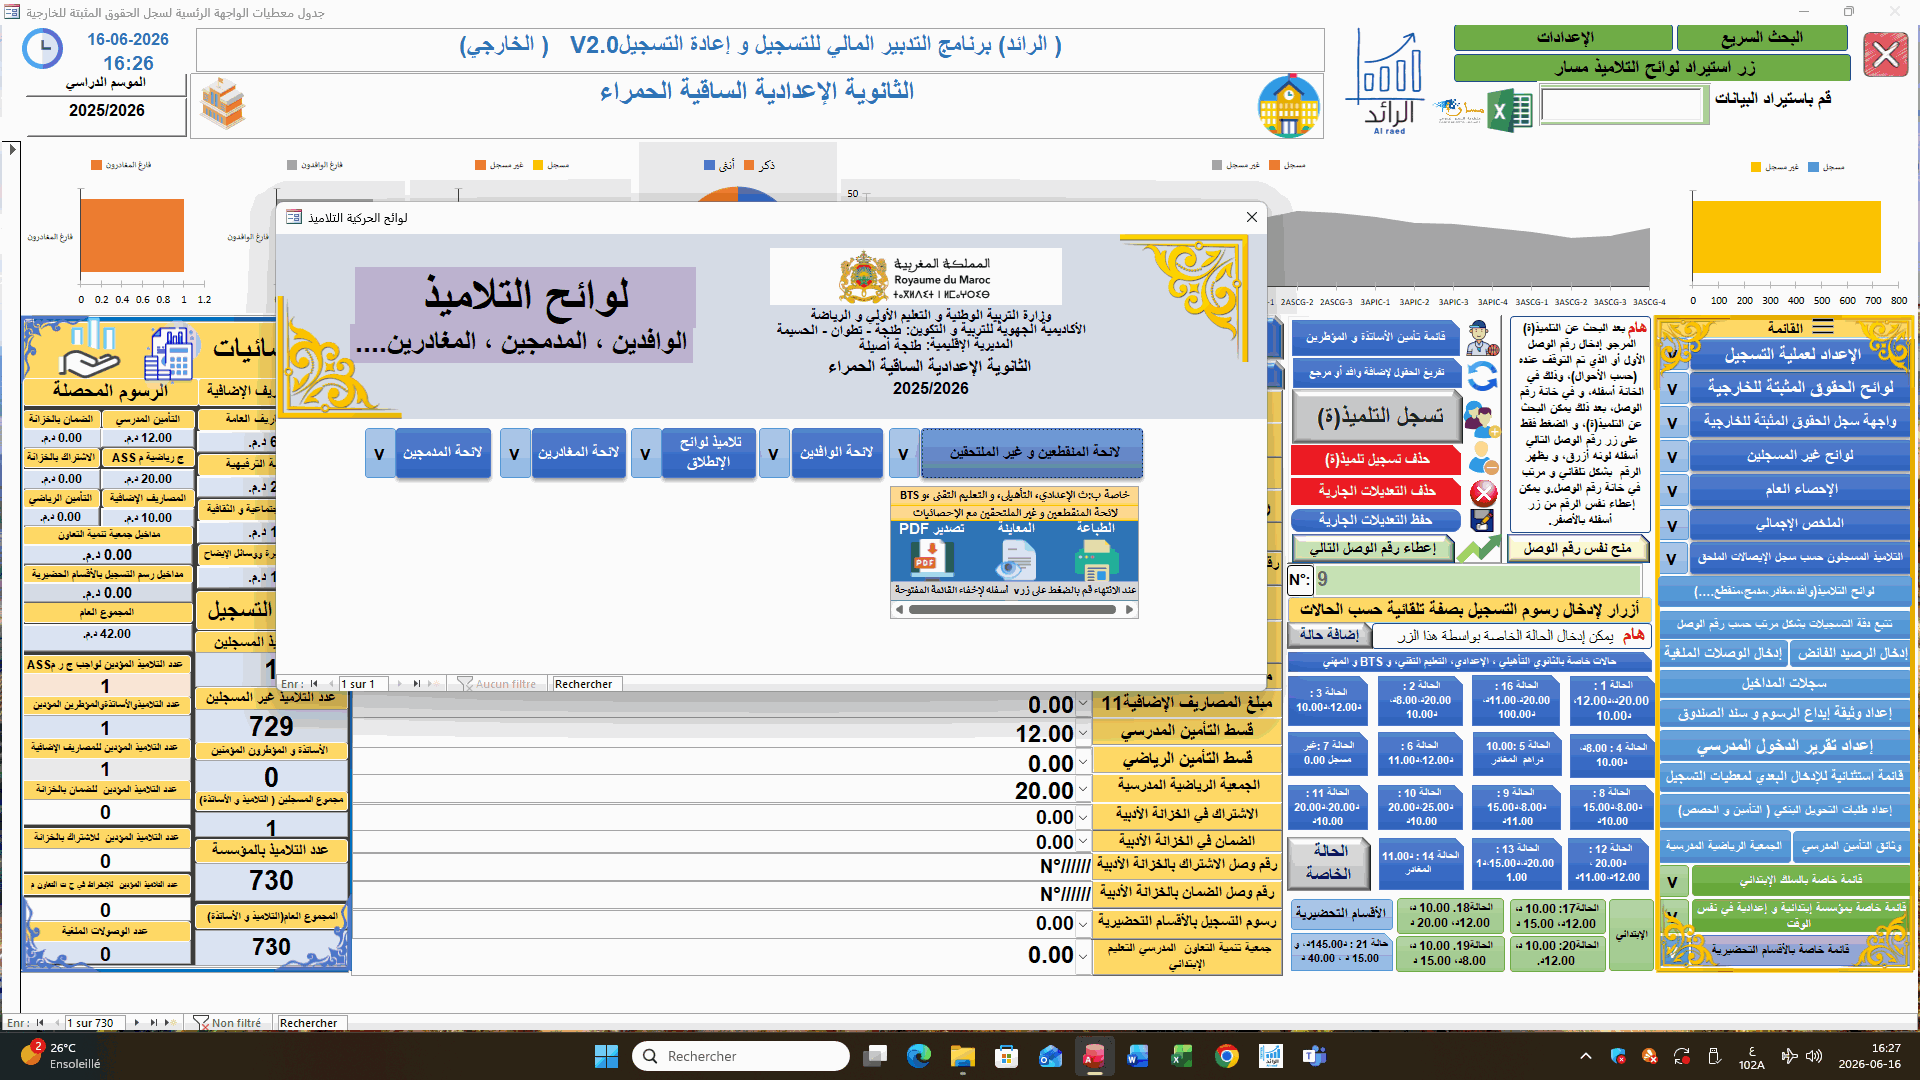Click the red X icon beside حذف التعديلات الجارية
Viewport: 1920px width, 1080px height.
click(1484, 492)
